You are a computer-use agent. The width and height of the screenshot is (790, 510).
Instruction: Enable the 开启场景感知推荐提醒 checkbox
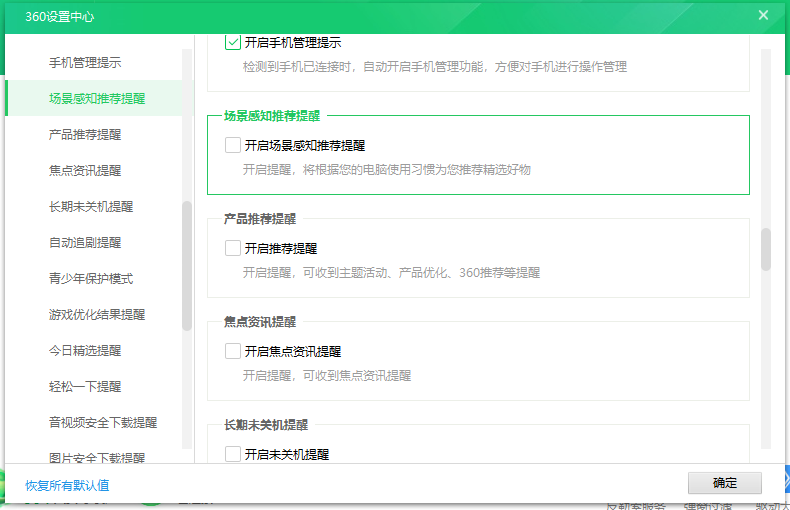[x=233, y=145]
